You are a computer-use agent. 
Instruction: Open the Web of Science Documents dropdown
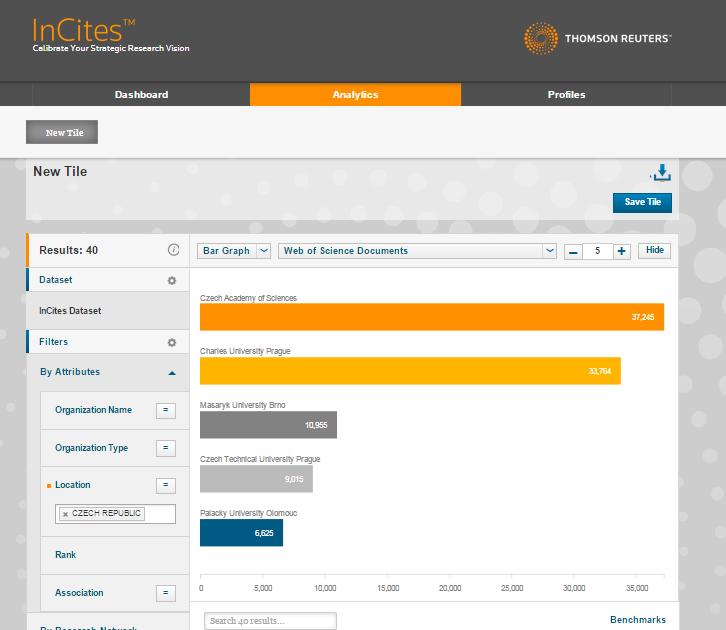coord(417,250)
